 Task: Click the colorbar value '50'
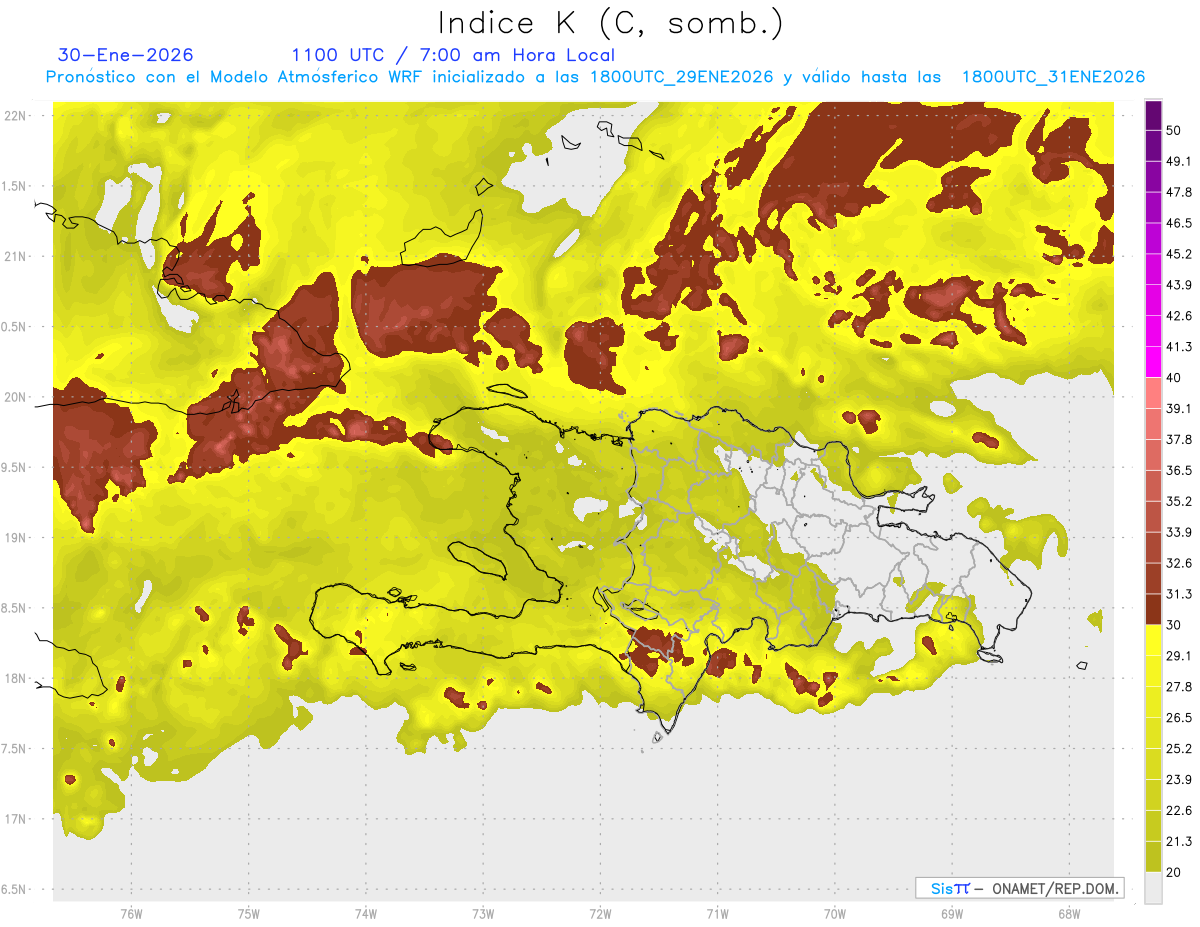[1174, 130]
